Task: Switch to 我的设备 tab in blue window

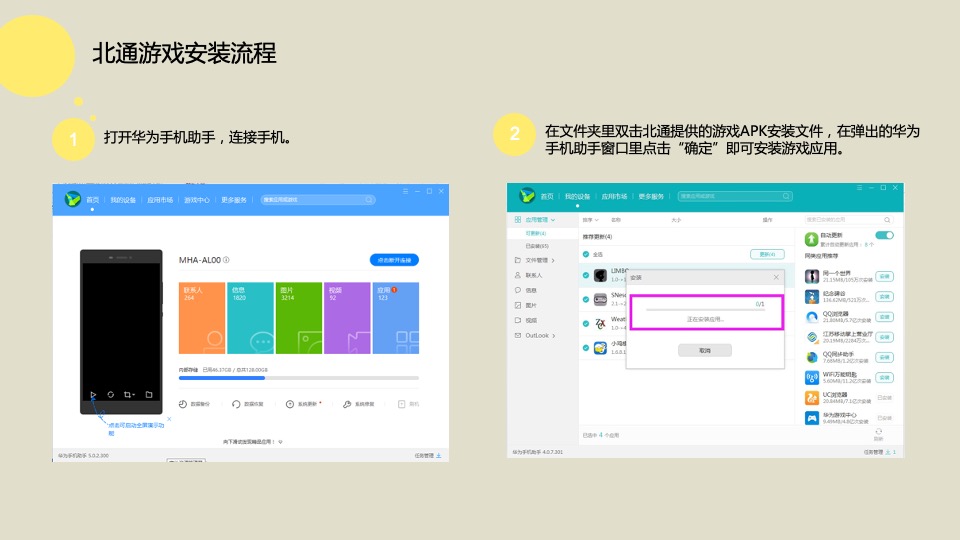Action: pyautogui.click(x=123, y=200)
